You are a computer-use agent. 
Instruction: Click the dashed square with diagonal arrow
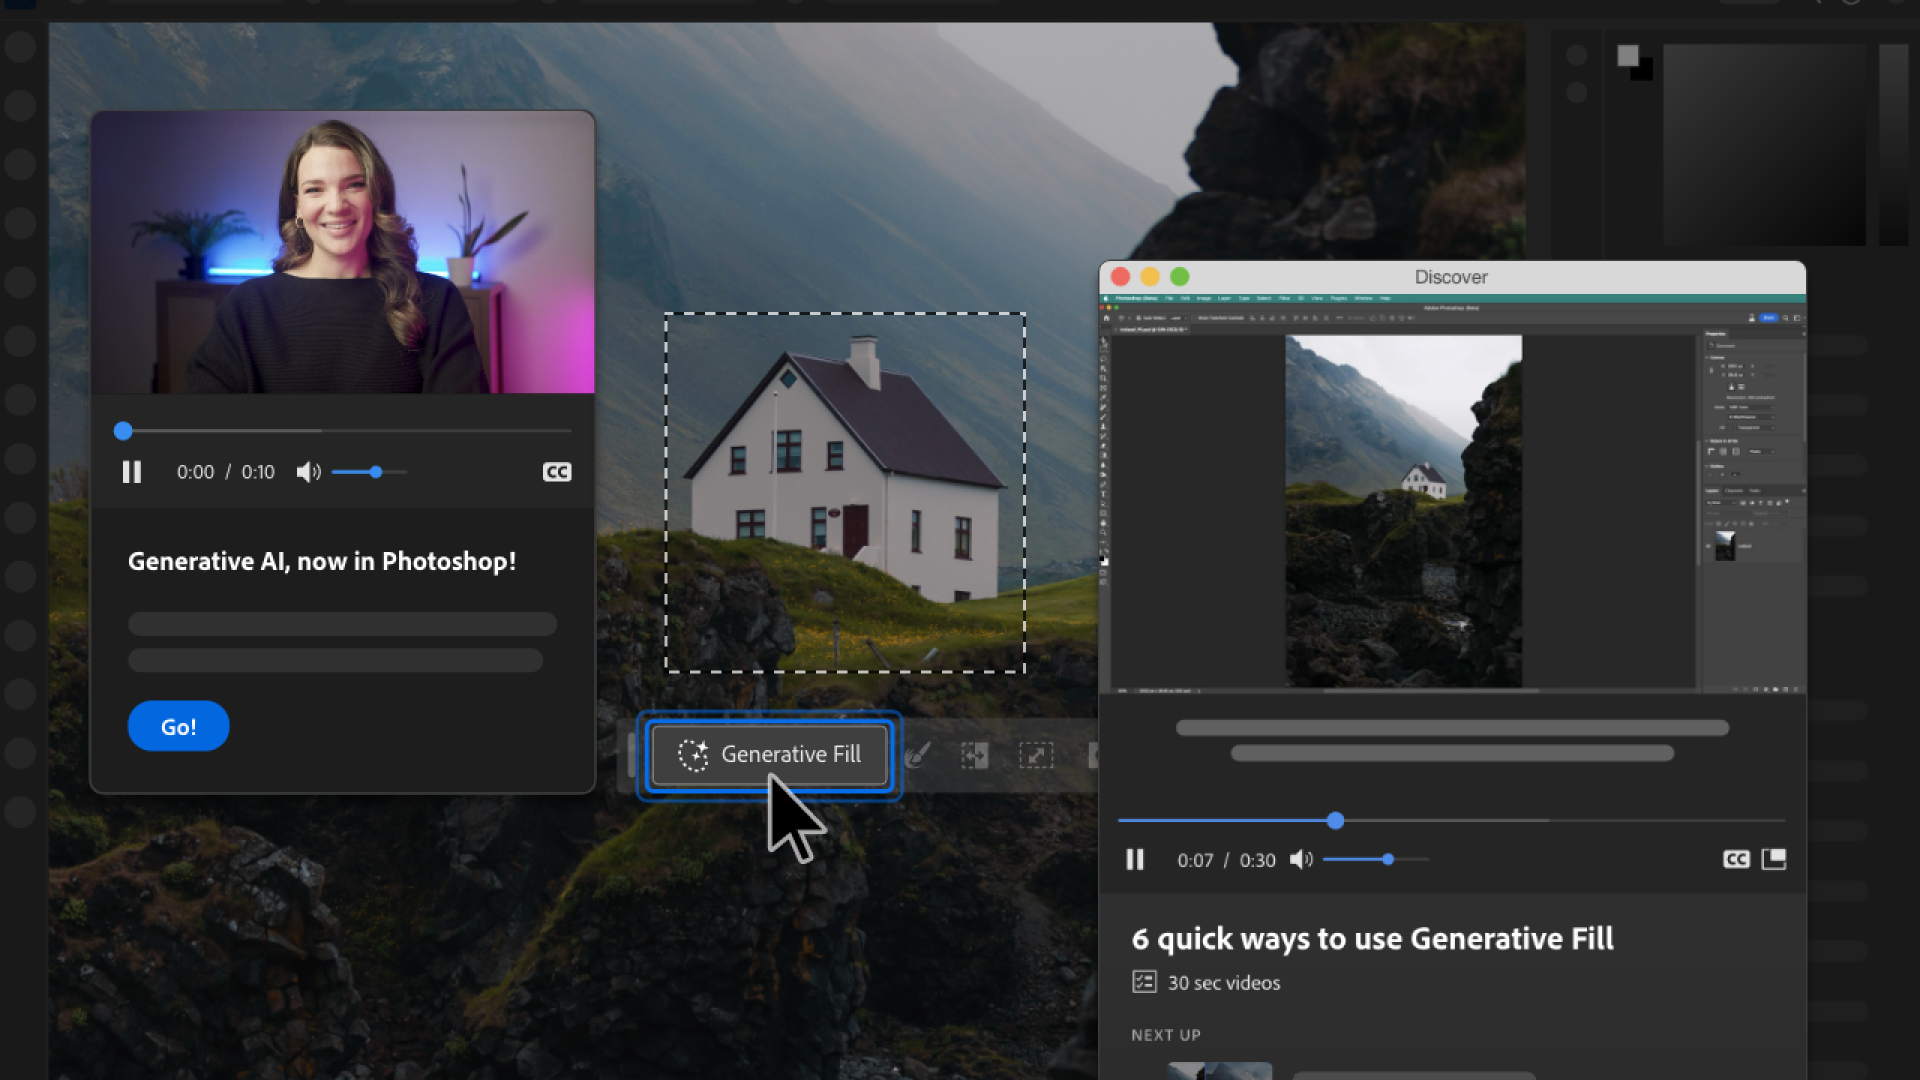click(1036, 755)
